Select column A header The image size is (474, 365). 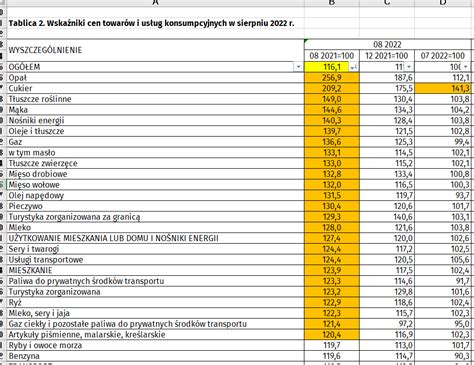[155, 3]
